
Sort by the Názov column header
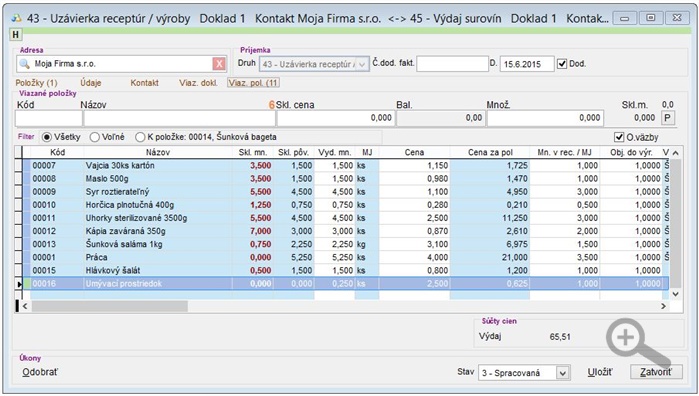(158, 153)
